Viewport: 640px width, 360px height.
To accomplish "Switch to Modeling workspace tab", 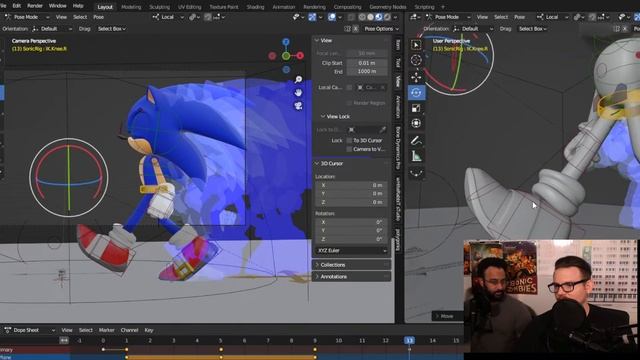I will pos(131,7).
